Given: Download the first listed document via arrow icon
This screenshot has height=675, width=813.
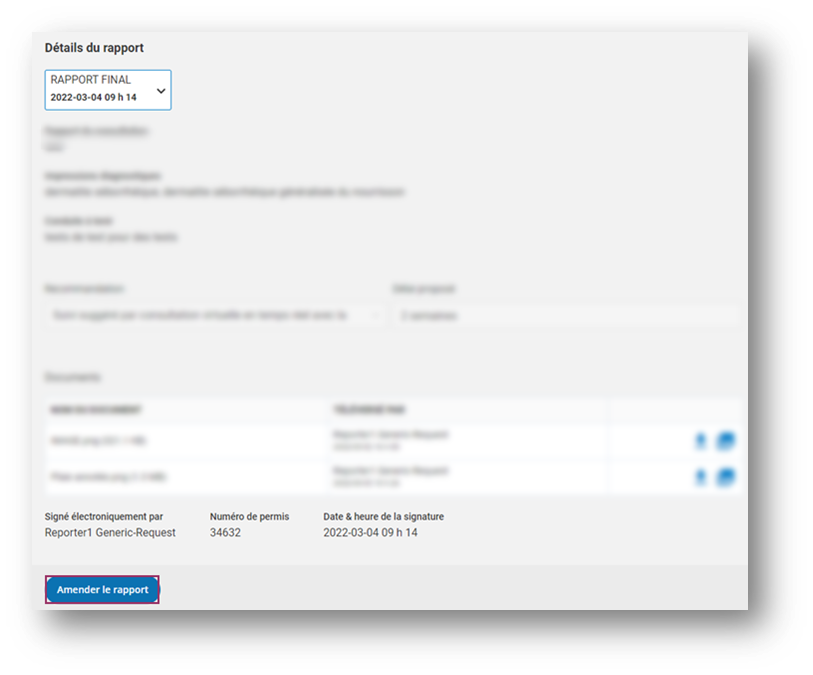Looking at the screenshot, I should (700, 441).
